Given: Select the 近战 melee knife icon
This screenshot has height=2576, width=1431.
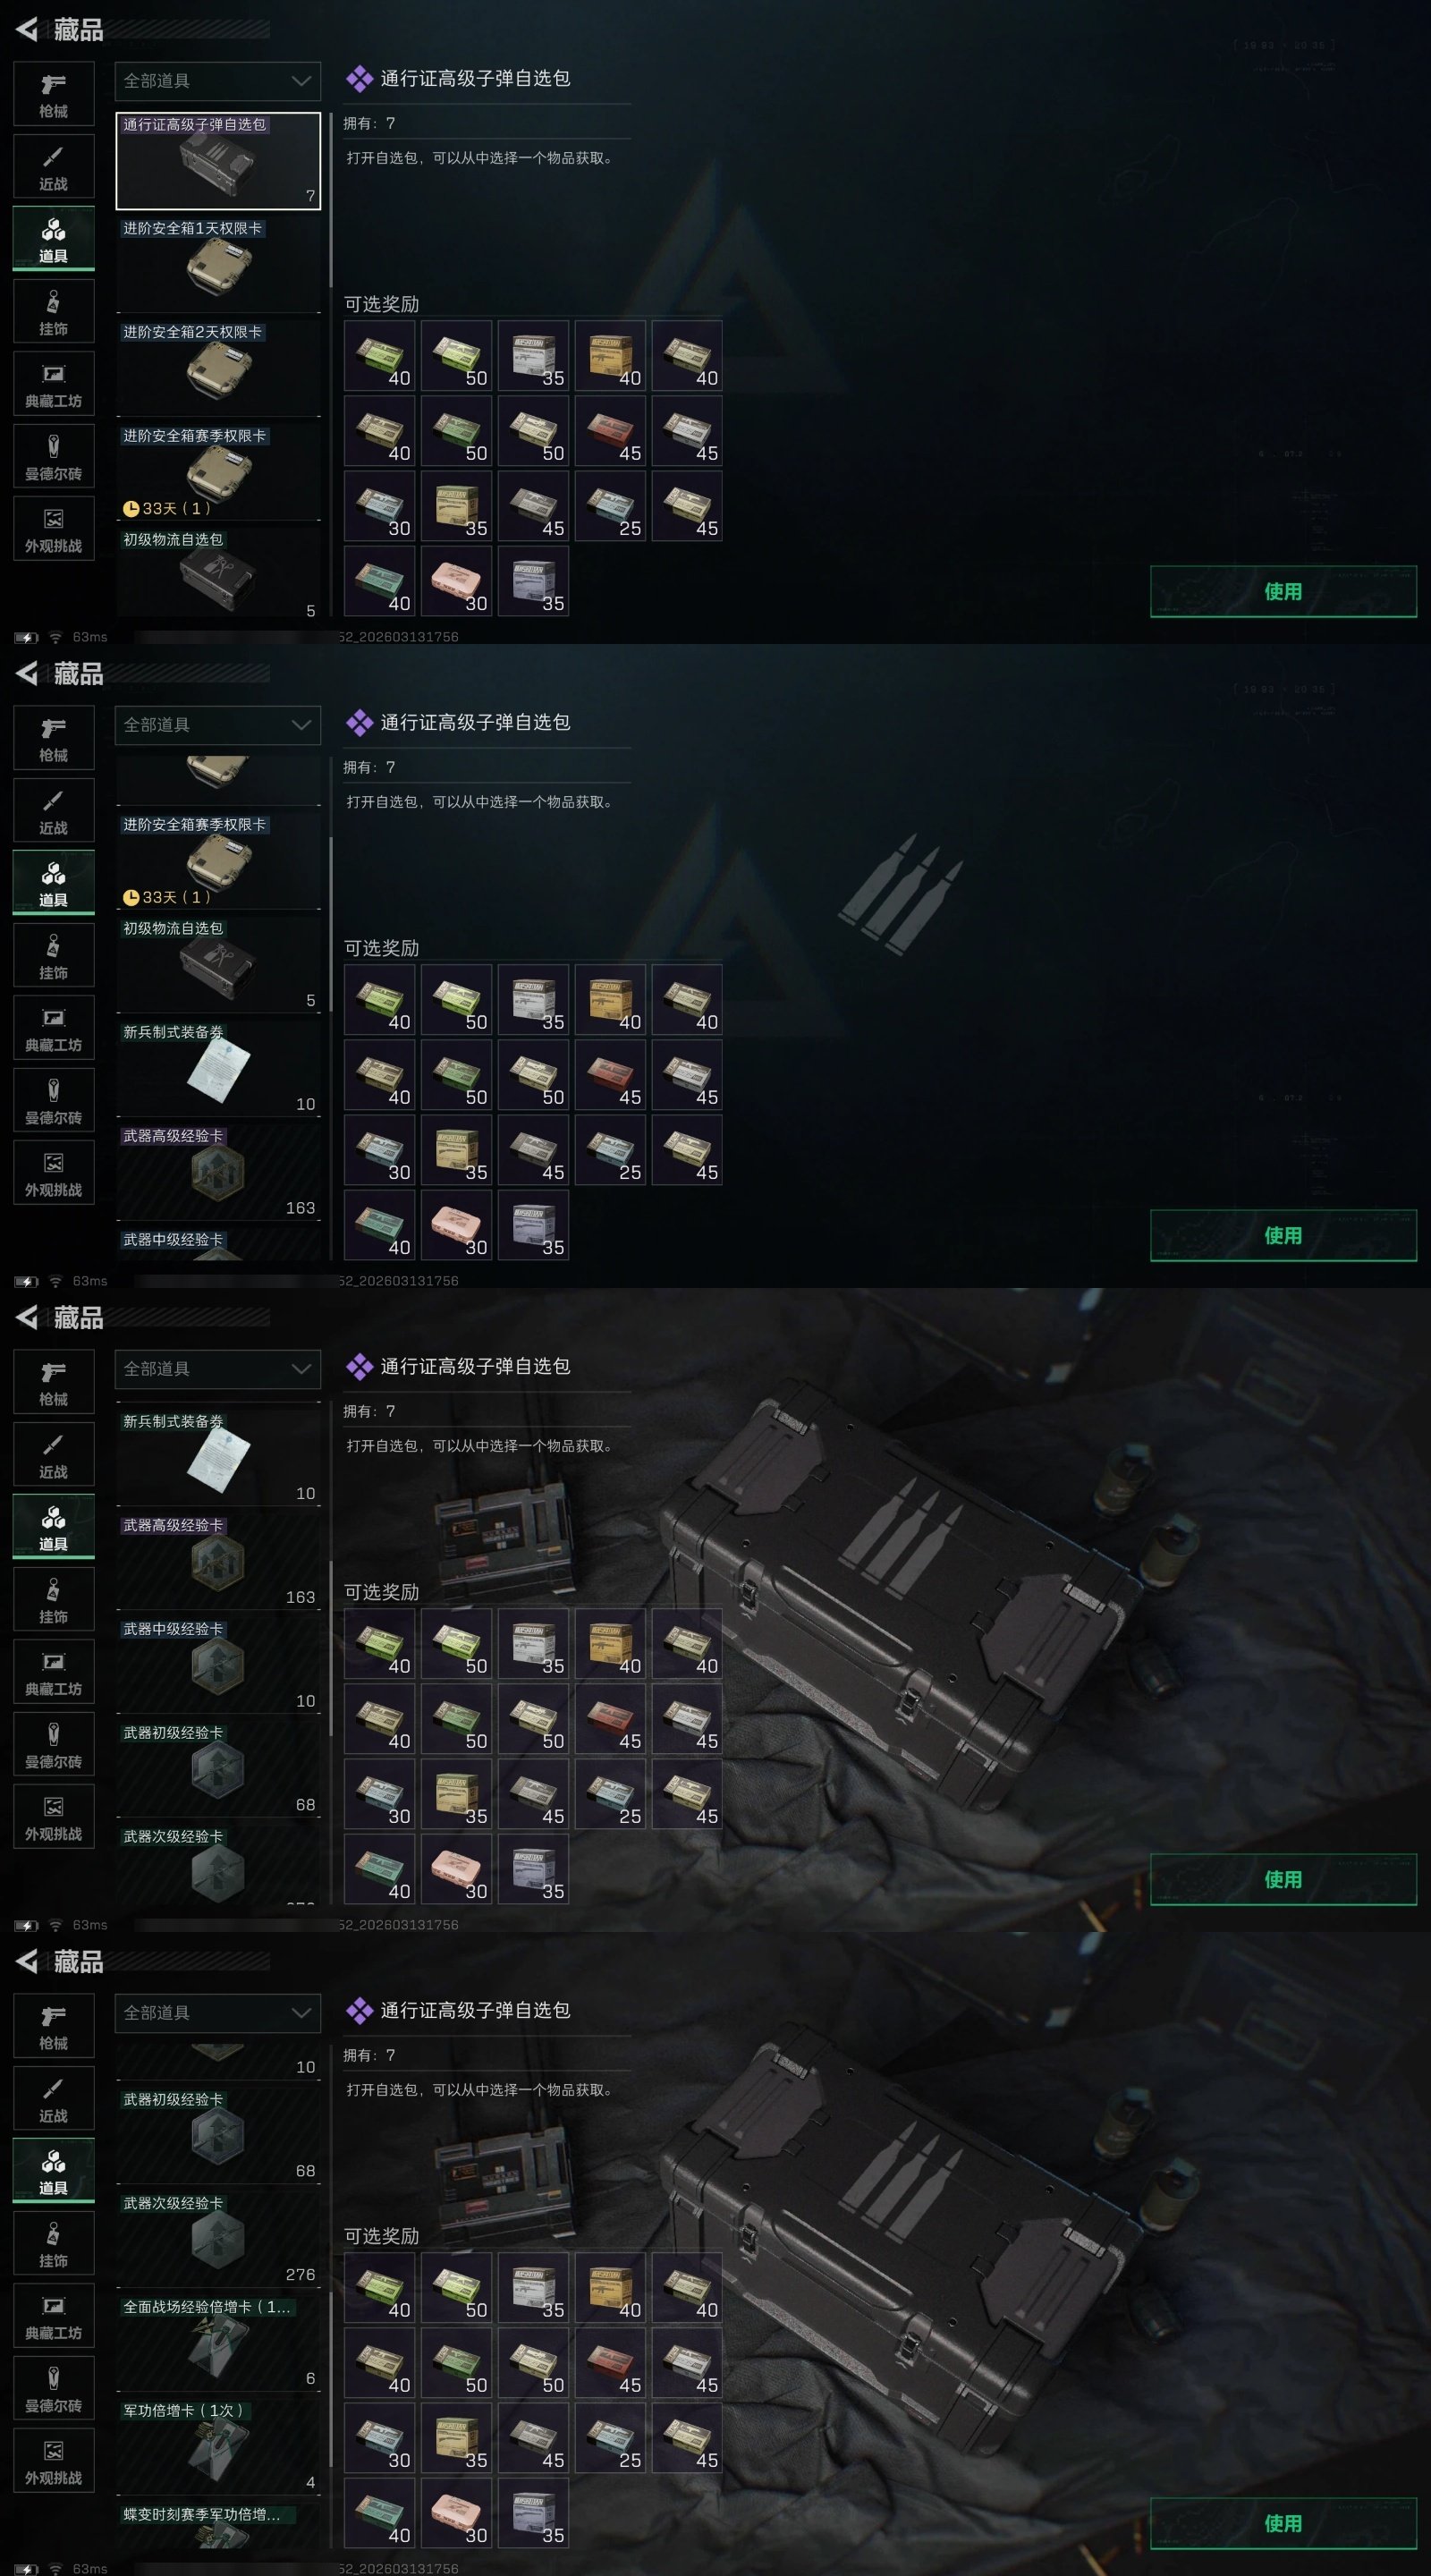Looking at the screenshot, I should point(53,166).
